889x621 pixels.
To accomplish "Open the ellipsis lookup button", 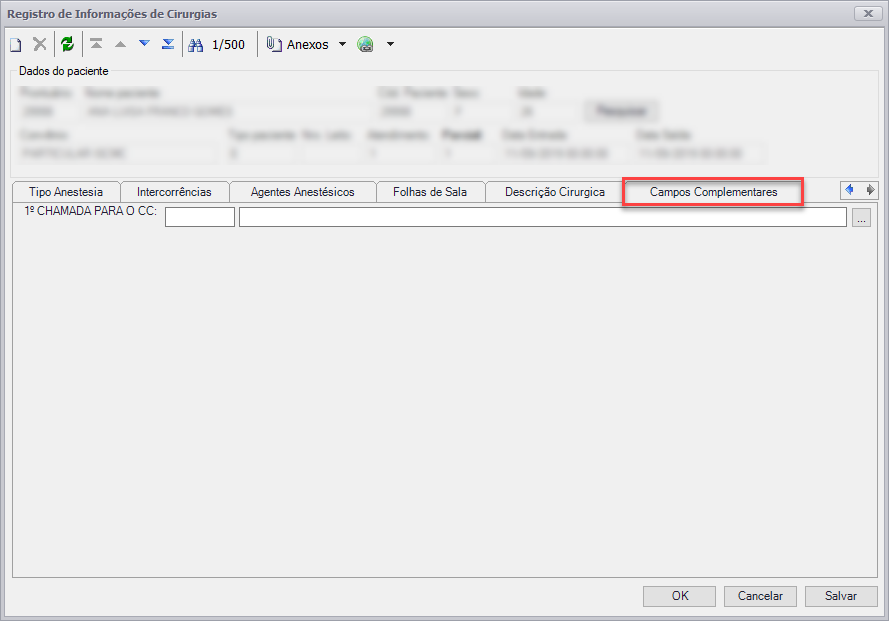I will (x=861, y=217).
